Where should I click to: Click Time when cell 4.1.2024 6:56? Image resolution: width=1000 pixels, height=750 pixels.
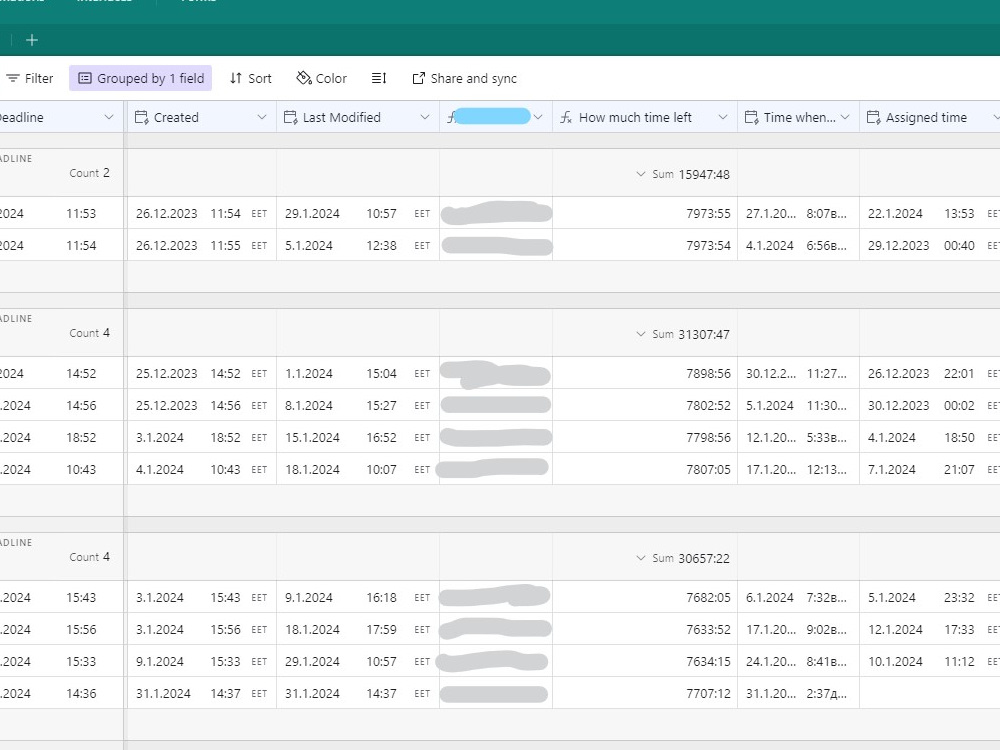coord(798,245)
